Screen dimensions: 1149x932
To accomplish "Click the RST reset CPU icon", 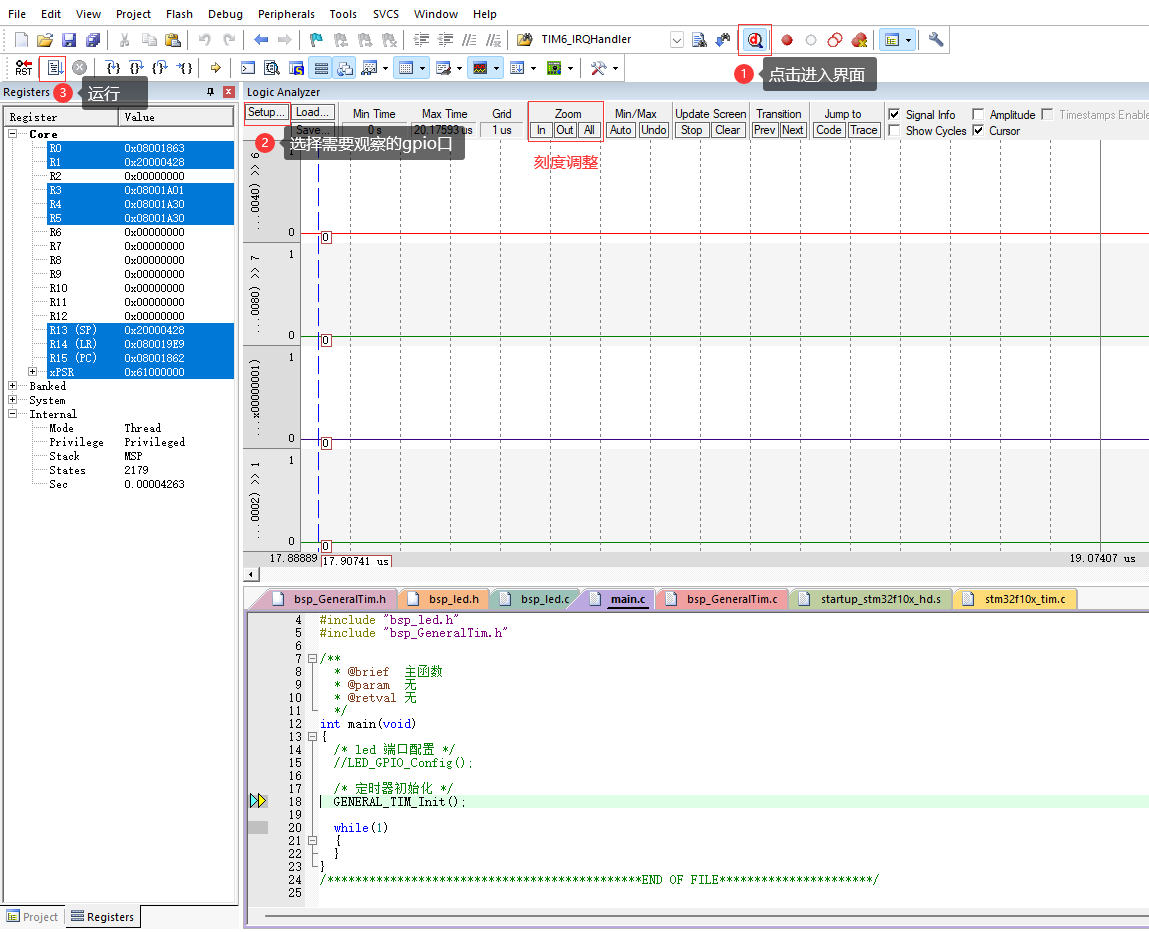I will click(x=23, y=68).
